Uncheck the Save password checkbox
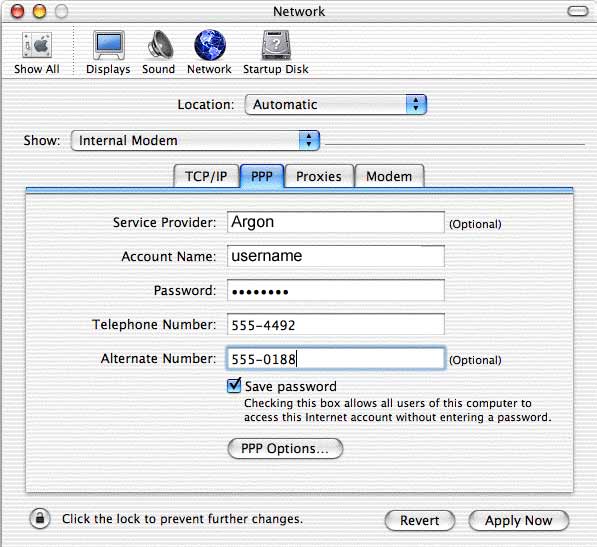The image size is (597, 547). click(x=234, y=386)
